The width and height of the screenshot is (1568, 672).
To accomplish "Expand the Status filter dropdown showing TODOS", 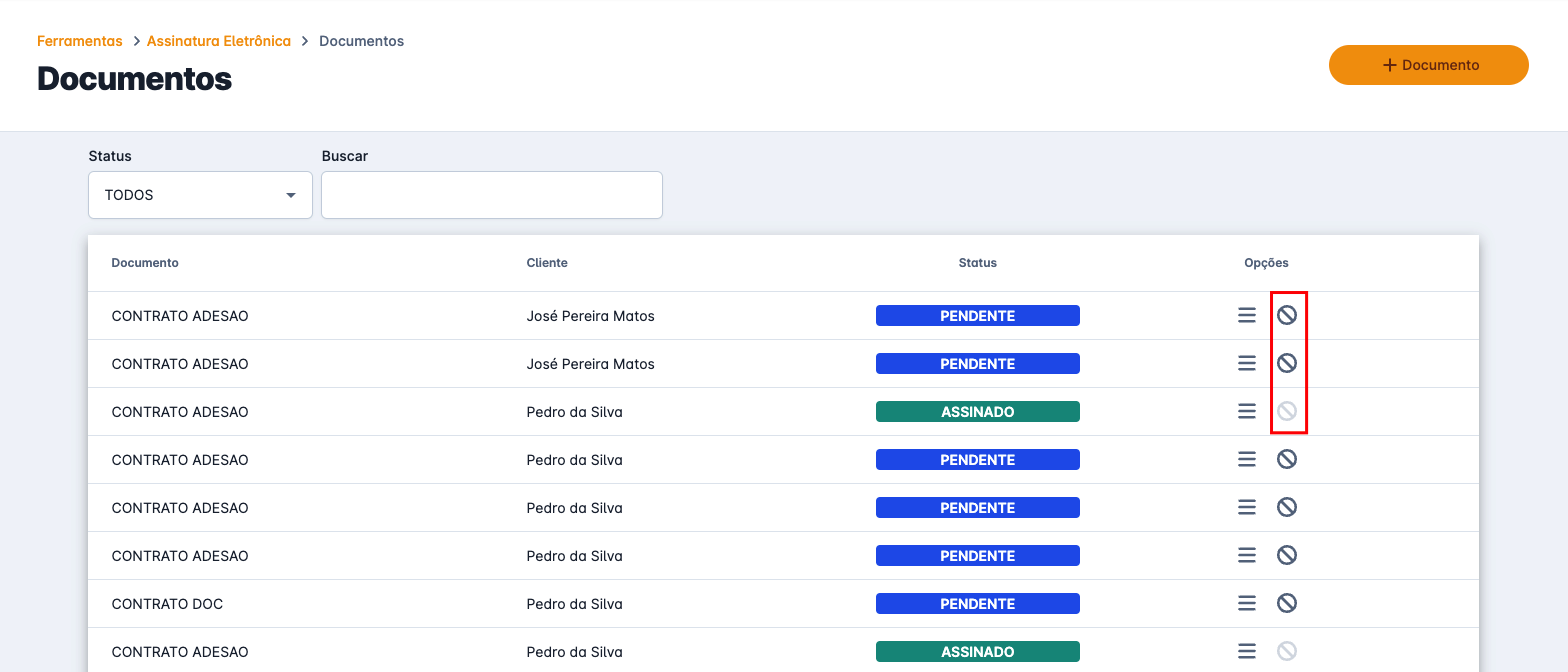I will click(x=200, y=195).
